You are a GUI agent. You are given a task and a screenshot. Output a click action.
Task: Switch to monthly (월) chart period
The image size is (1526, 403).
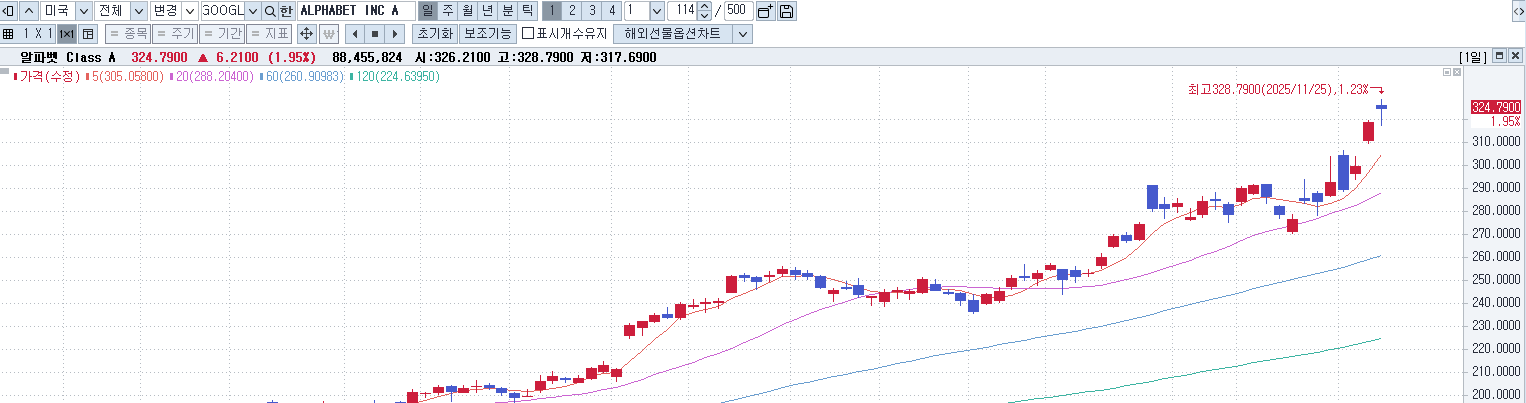[x=467, y=11]
